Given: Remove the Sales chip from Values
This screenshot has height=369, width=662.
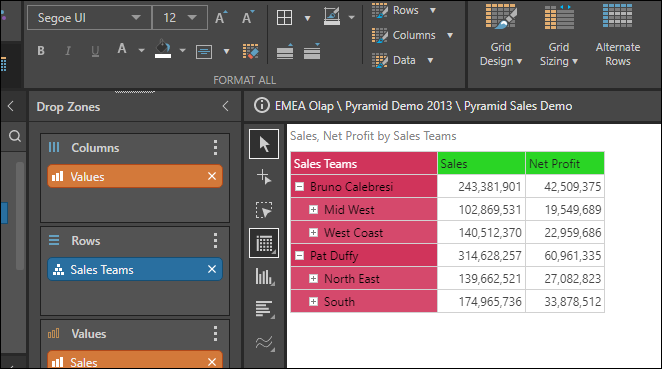Looking at the screenshot, I should click(212, 362).
